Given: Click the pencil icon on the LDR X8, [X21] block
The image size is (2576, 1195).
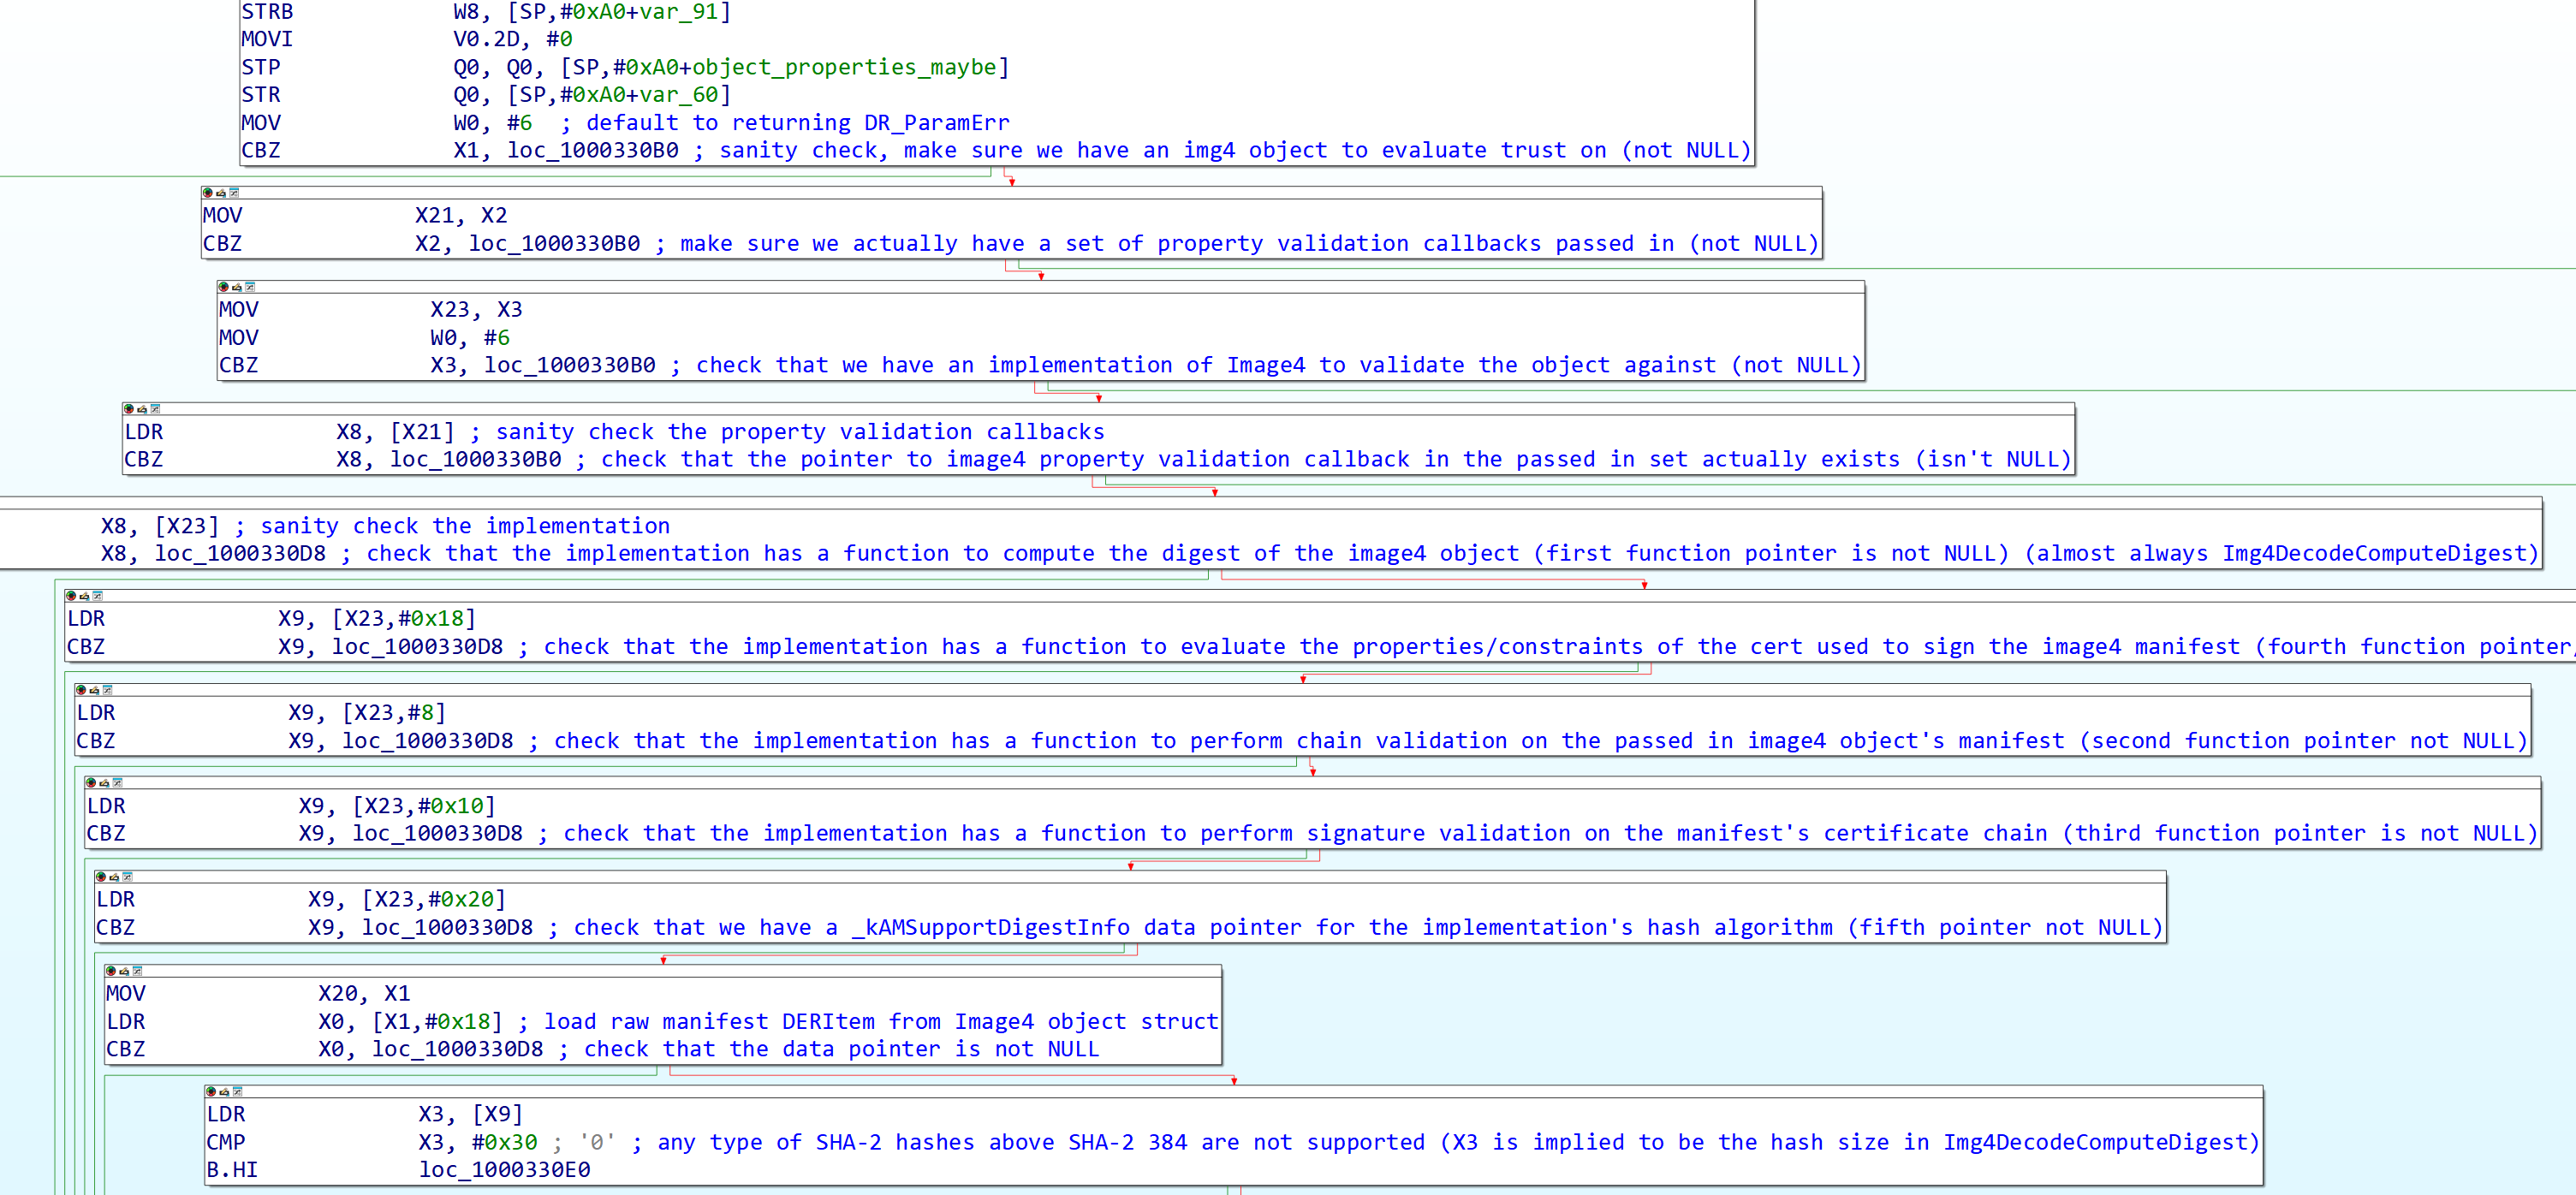Looking at the screenshot, I should [142, 409].
